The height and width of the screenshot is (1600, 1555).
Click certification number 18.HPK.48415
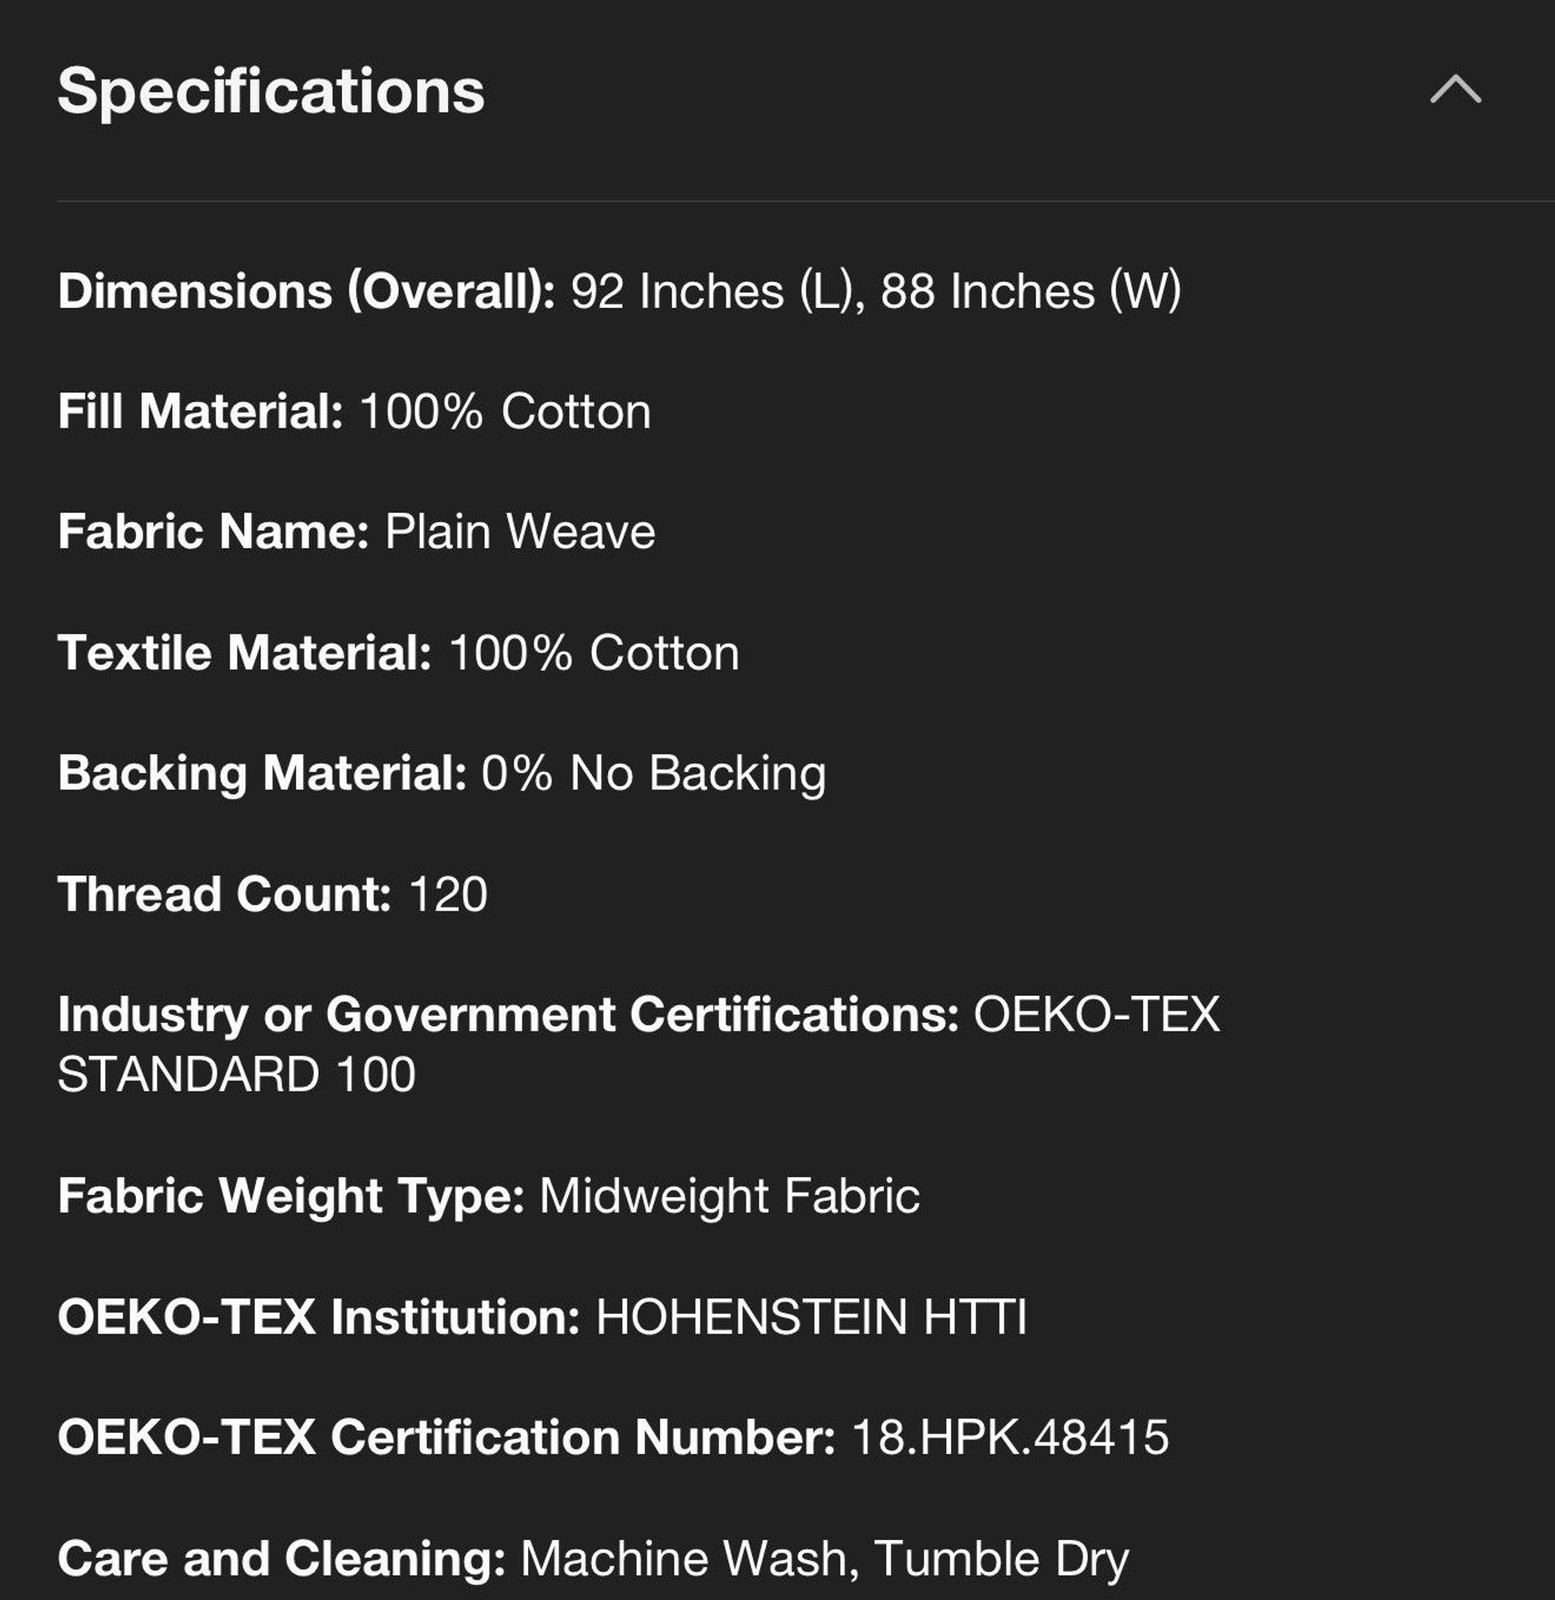point(1010,1438)
